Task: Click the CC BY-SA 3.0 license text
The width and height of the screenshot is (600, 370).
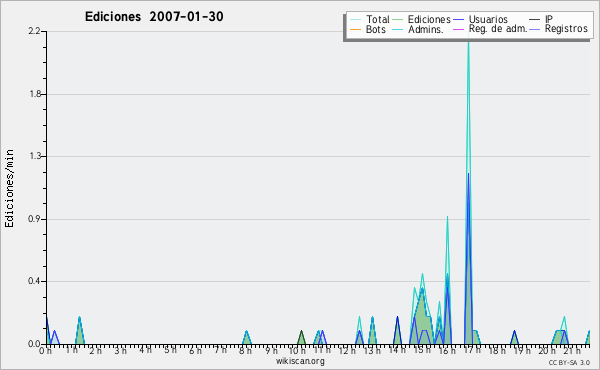Action: pyautogui.click(x=569, y=362)
